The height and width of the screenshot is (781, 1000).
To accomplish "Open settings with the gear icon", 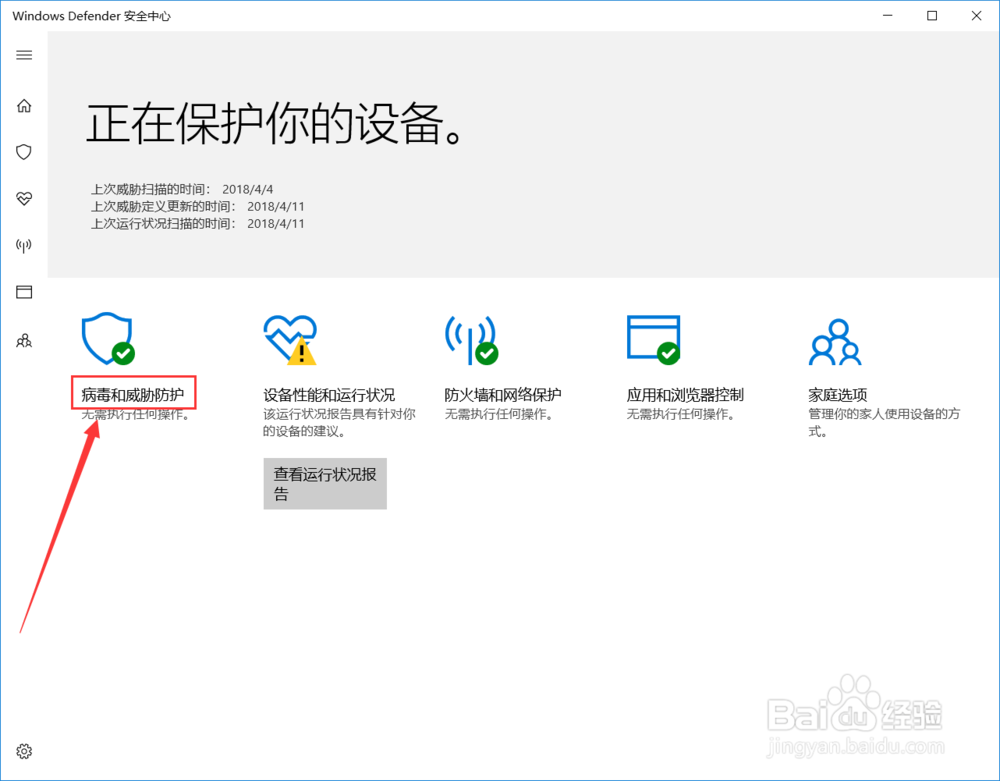I will click(24, 751).
